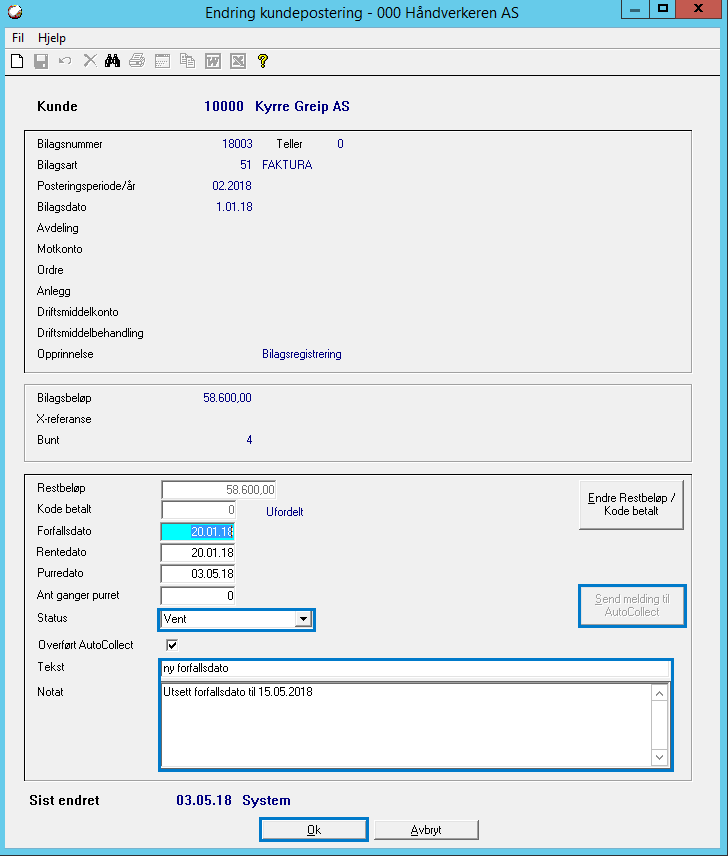The image size is (728, 856).
Task: Click customer name Kyrre Greip AS
Action: (x=302, y=106)
